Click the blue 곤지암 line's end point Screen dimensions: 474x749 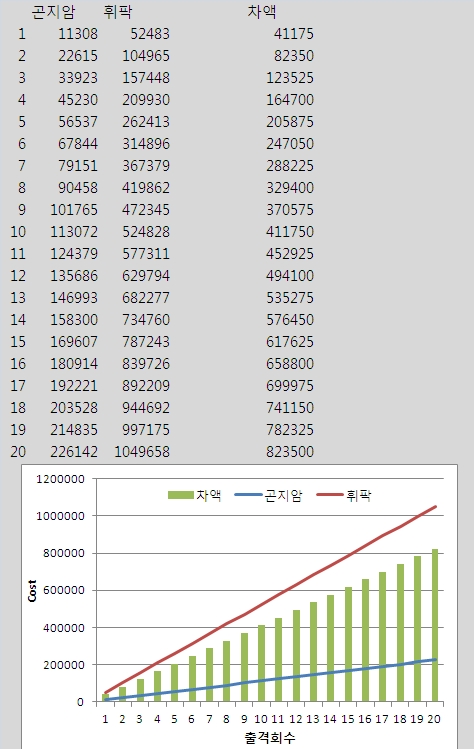coord(435,660)
